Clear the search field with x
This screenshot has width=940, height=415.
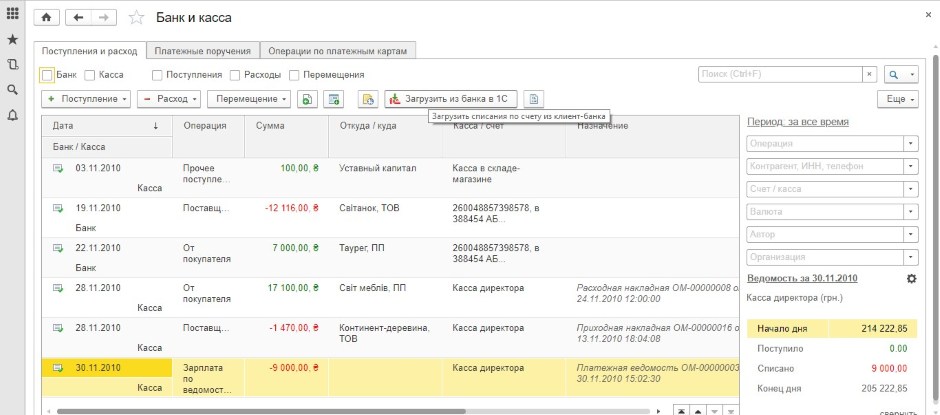point(870,74)
